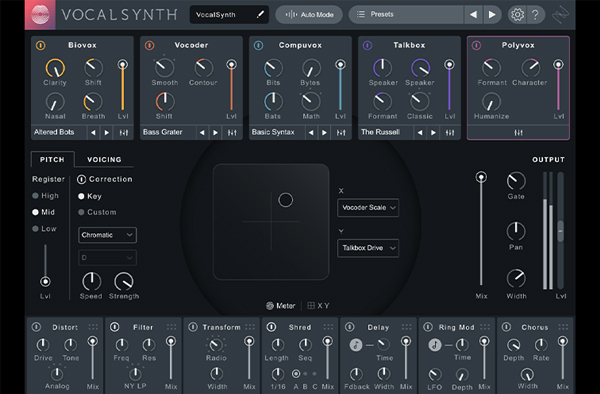Open Vocoder advanced settings sliders icon
Image resolution: width=600 pixels, height=394 pixels.
tap(232, 132)
